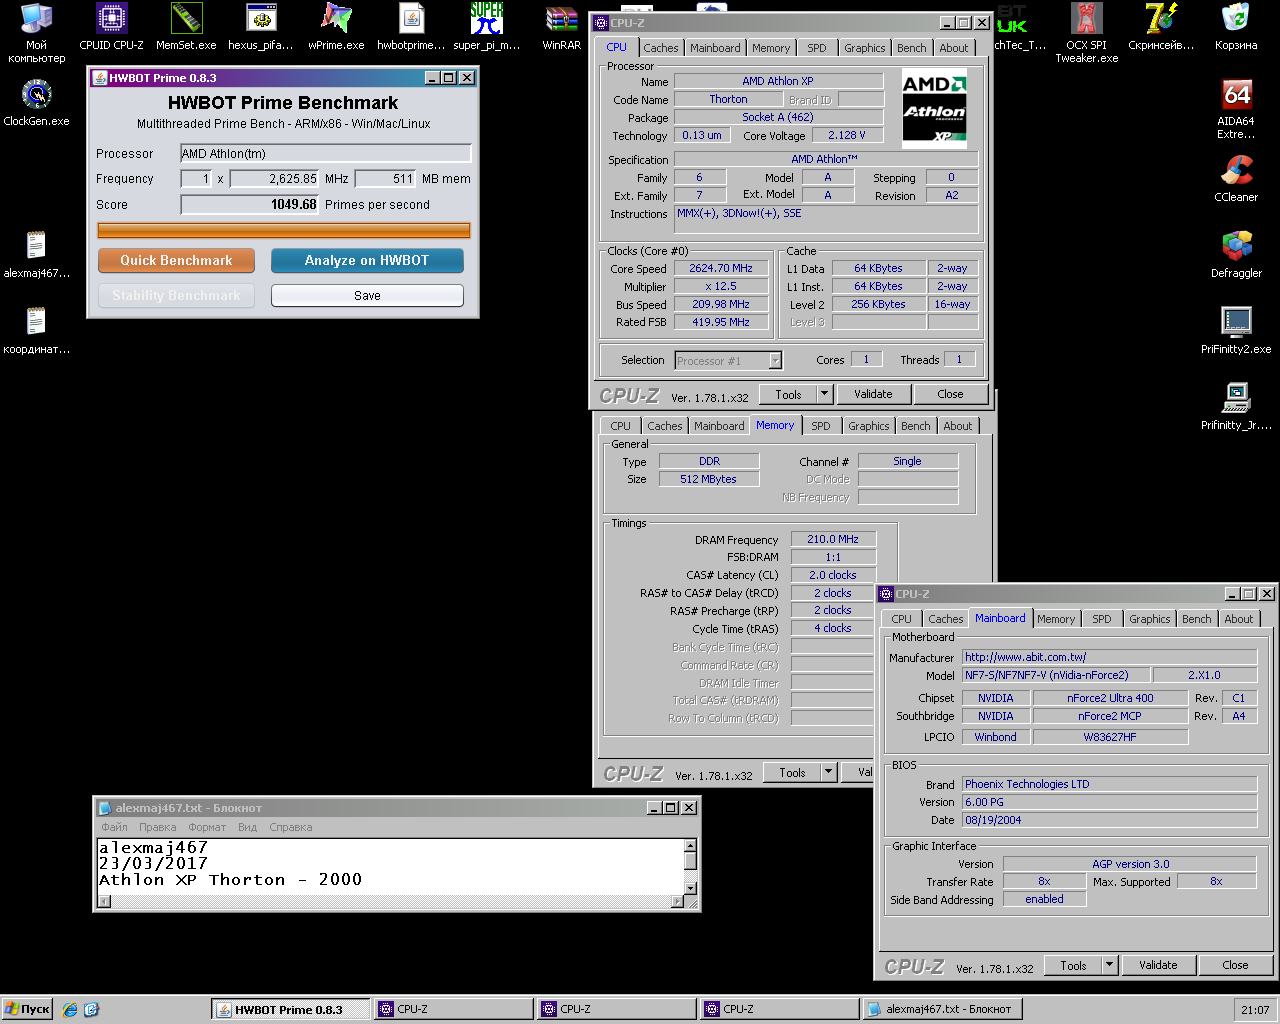Click DRAM Frequency value 210.0 MHz
Screen dimensions: 1280x1024
click(833, 539)
